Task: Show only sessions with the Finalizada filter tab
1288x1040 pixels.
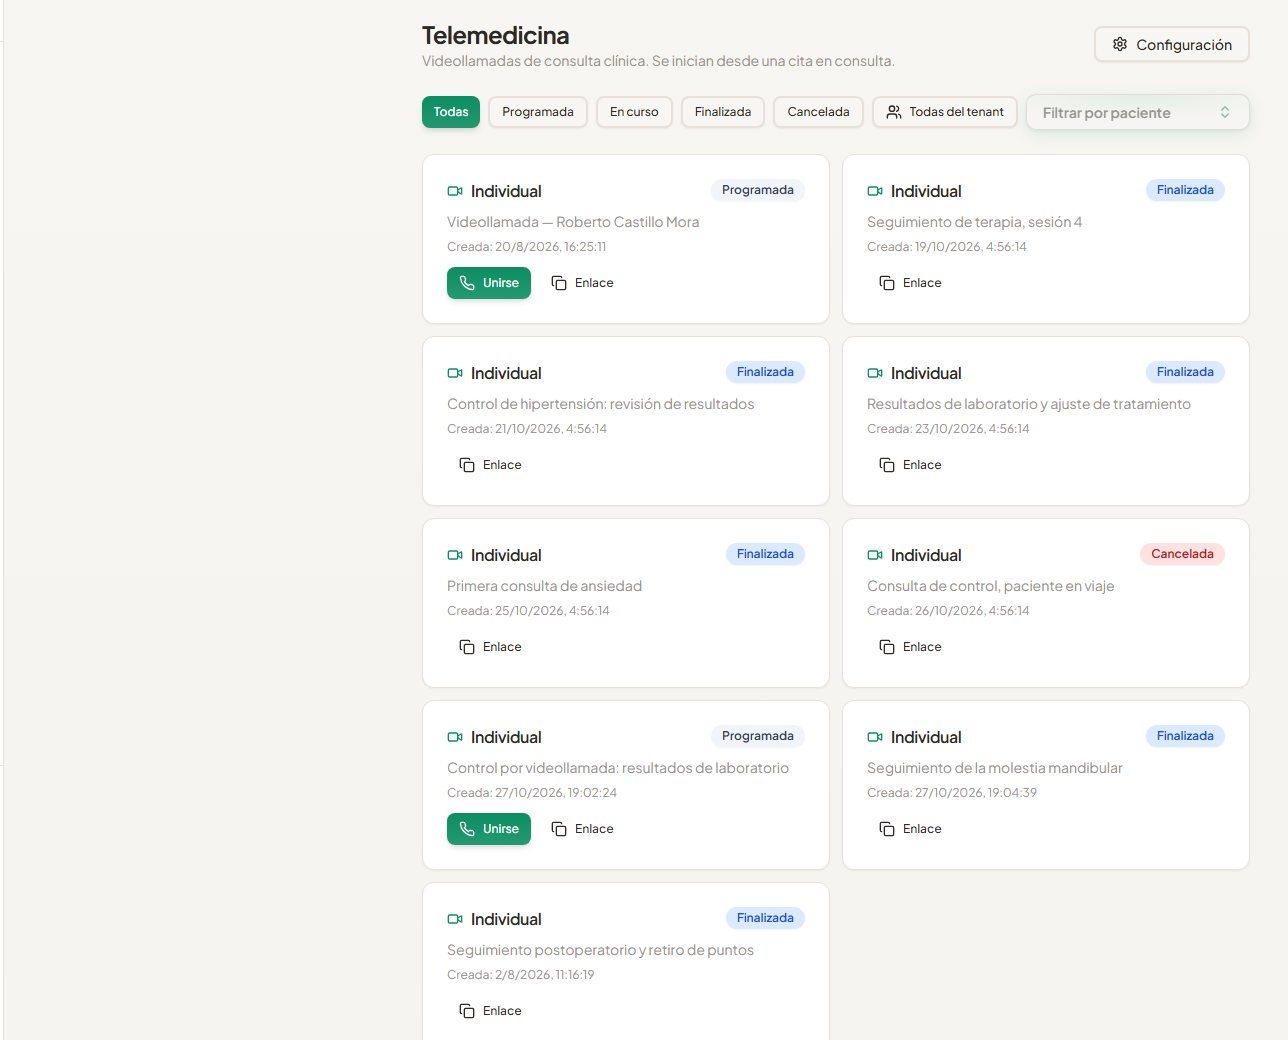Action: [723, 112]
